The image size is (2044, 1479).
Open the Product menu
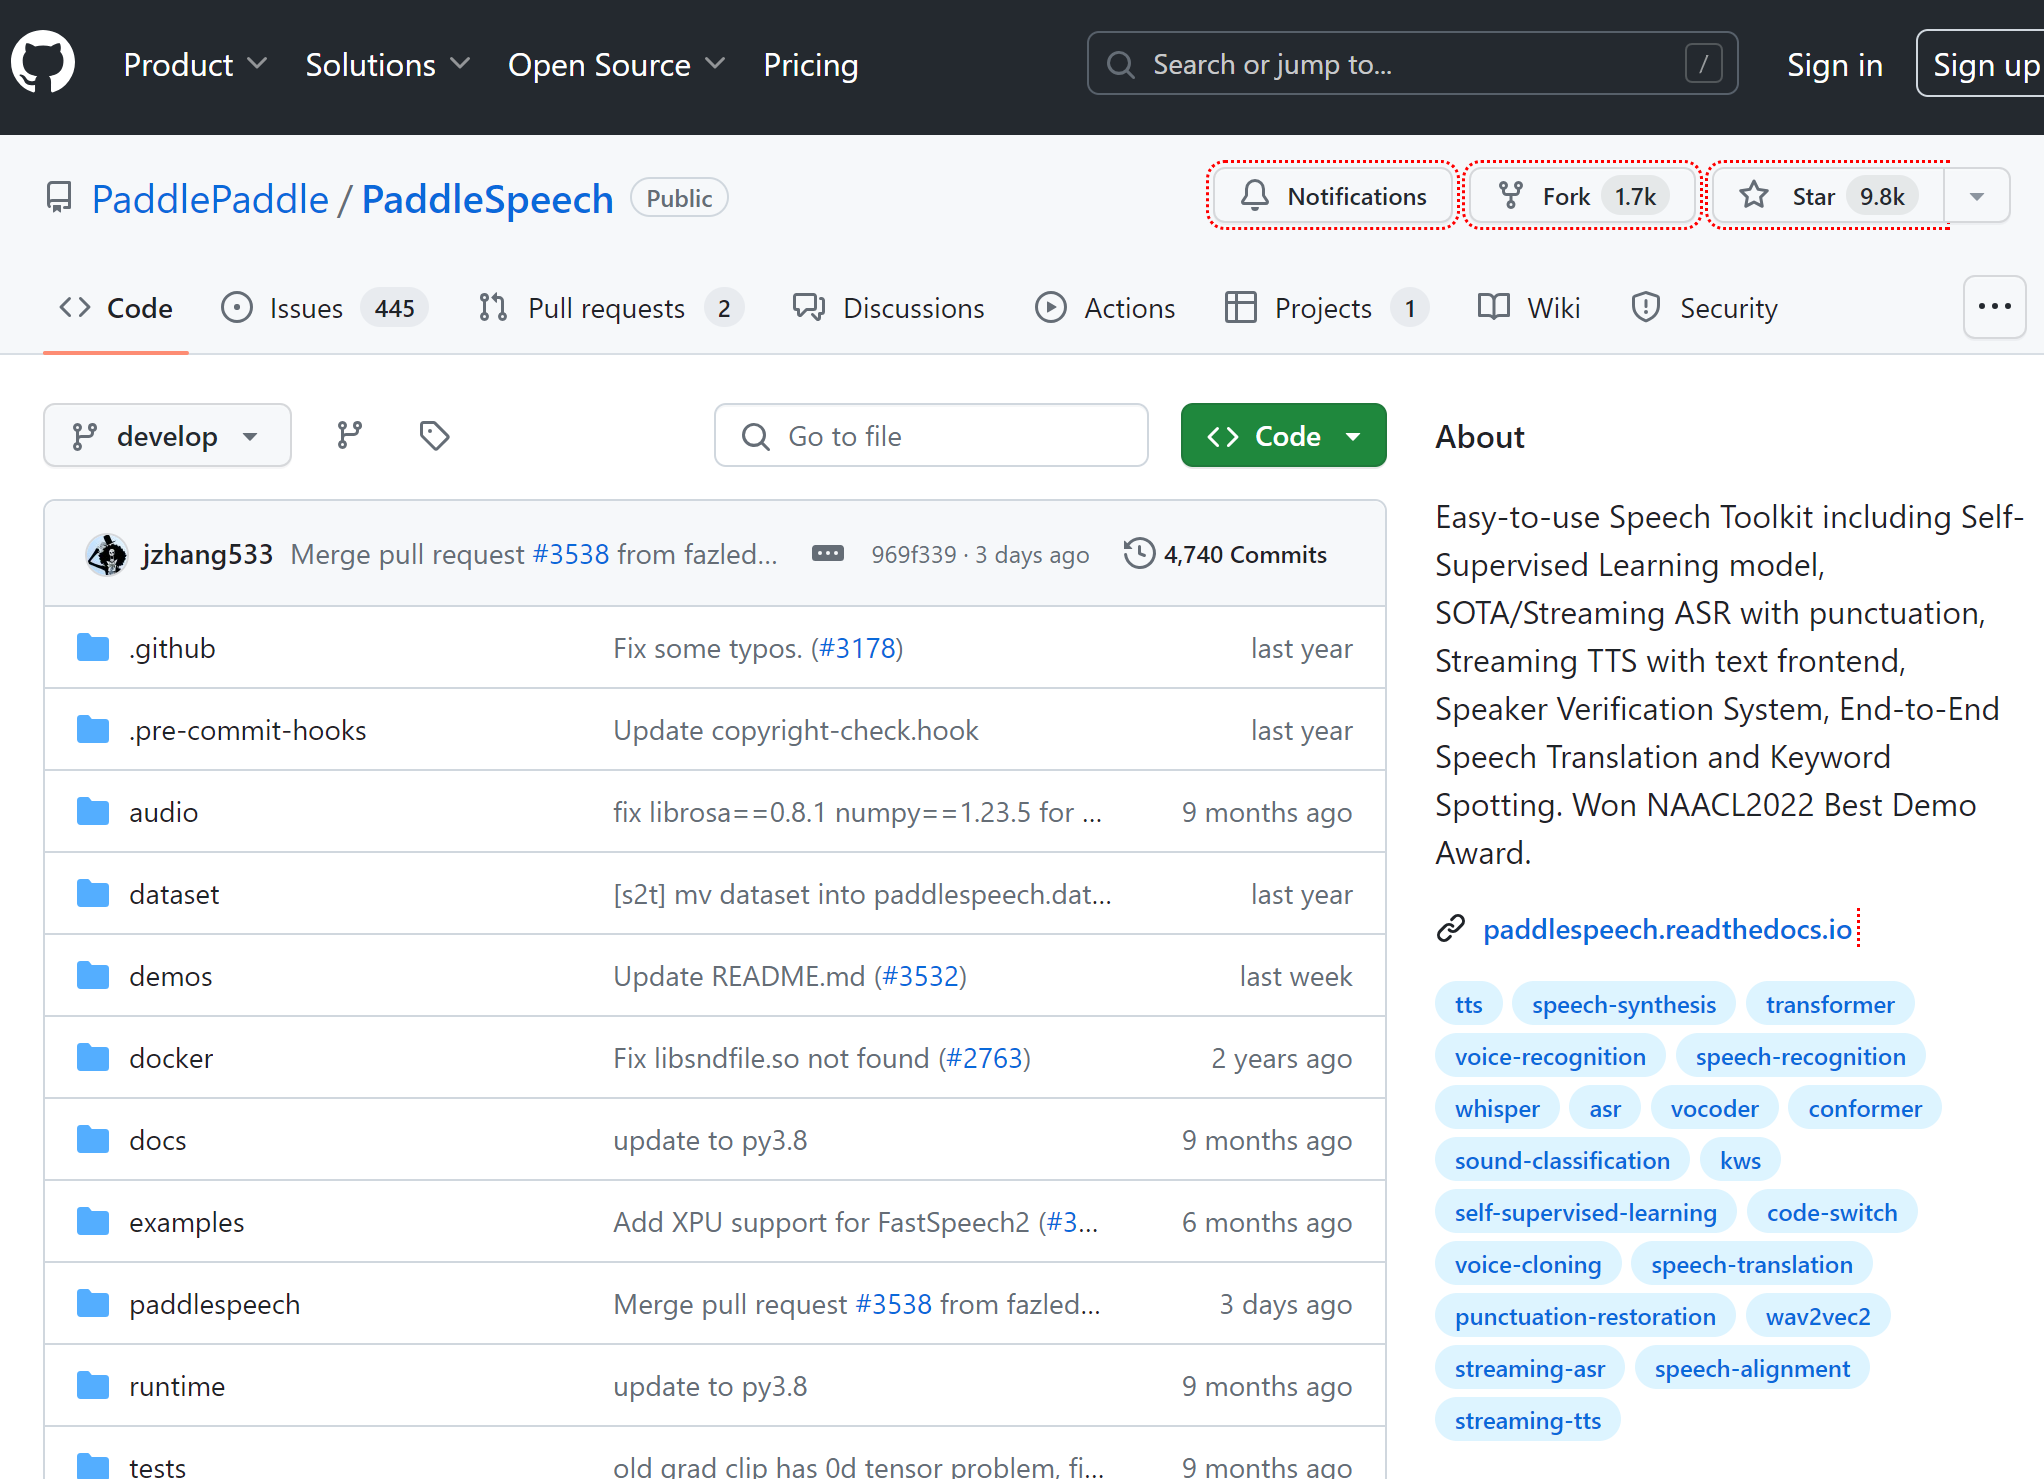(195, 65)
